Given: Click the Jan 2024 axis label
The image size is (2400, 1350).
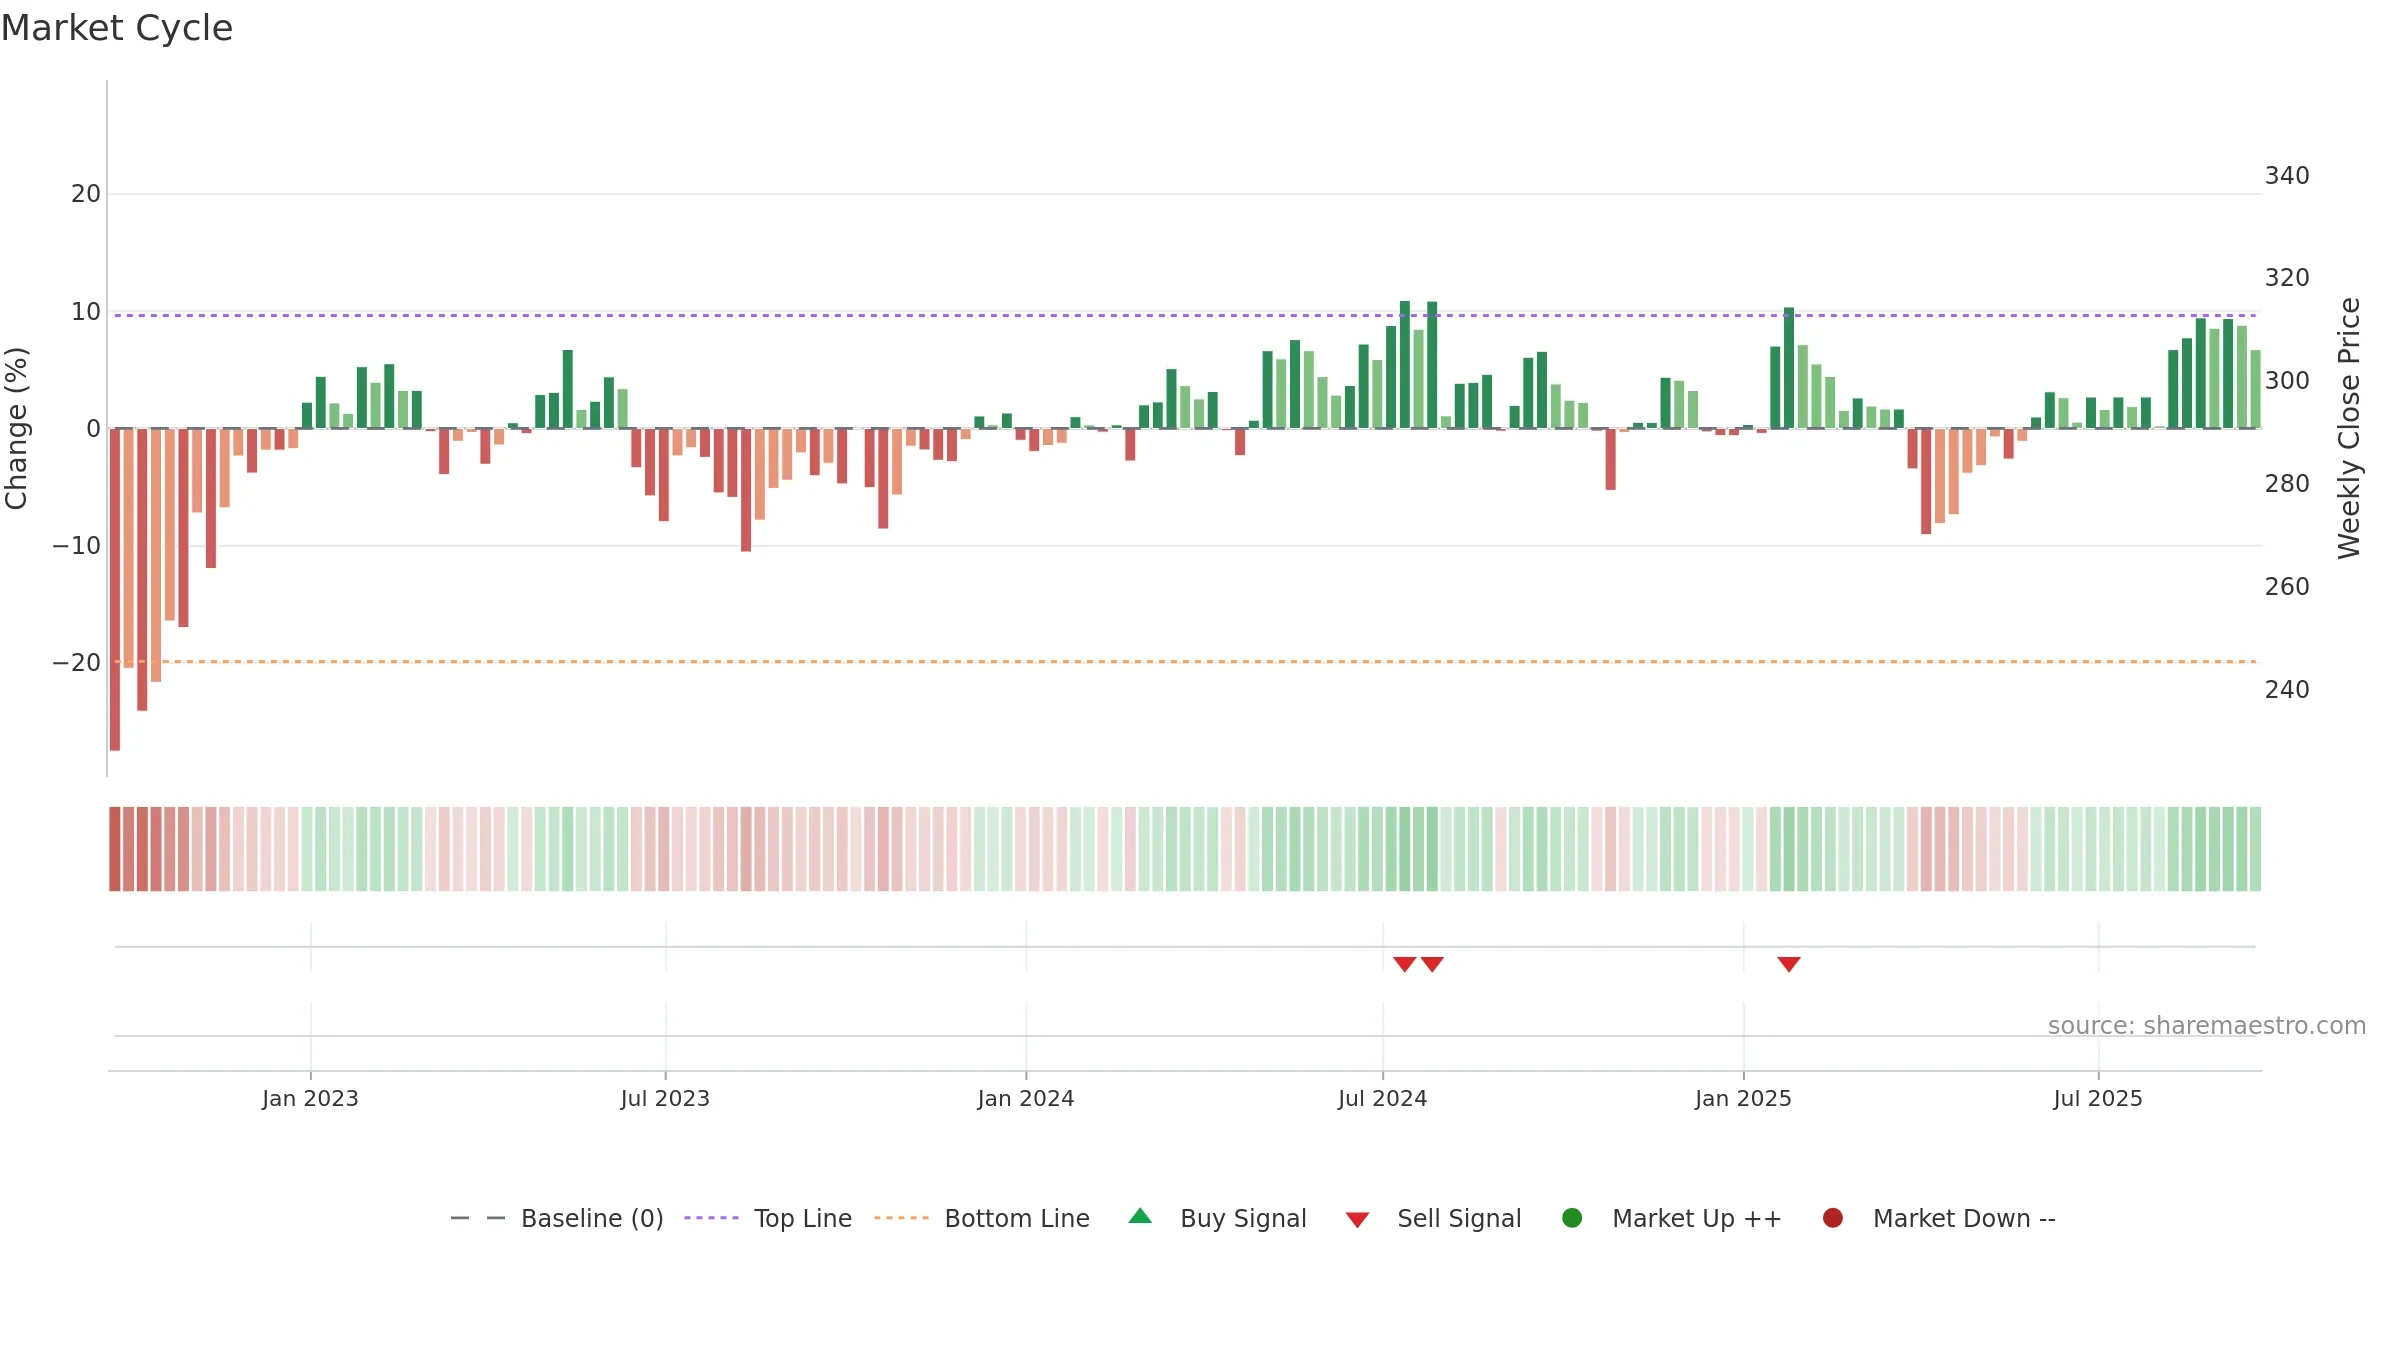Looking at the screenshot, I should [x=1026, y=1099].
